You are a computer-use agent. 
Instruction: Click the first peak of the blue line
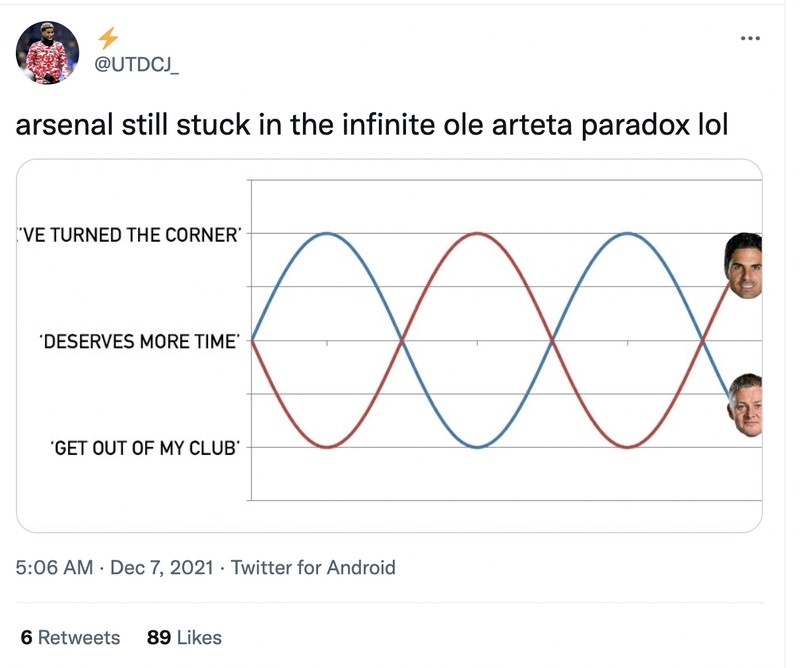click(327, 233)
